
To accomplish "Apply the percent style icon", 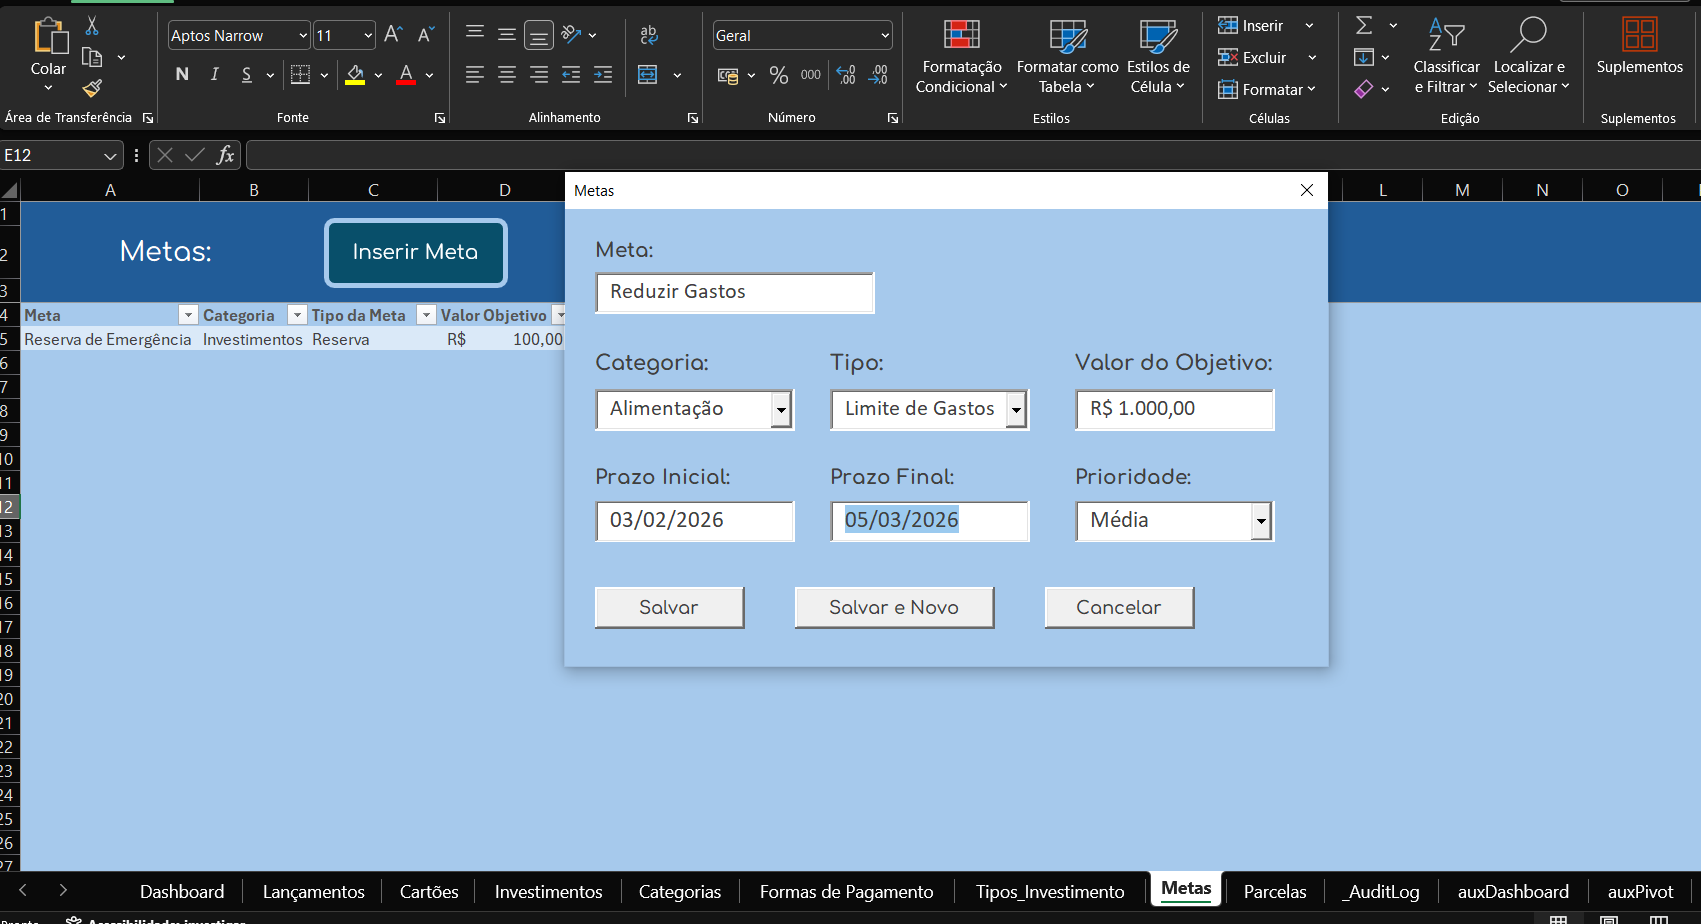I will [x=779, y=75].
